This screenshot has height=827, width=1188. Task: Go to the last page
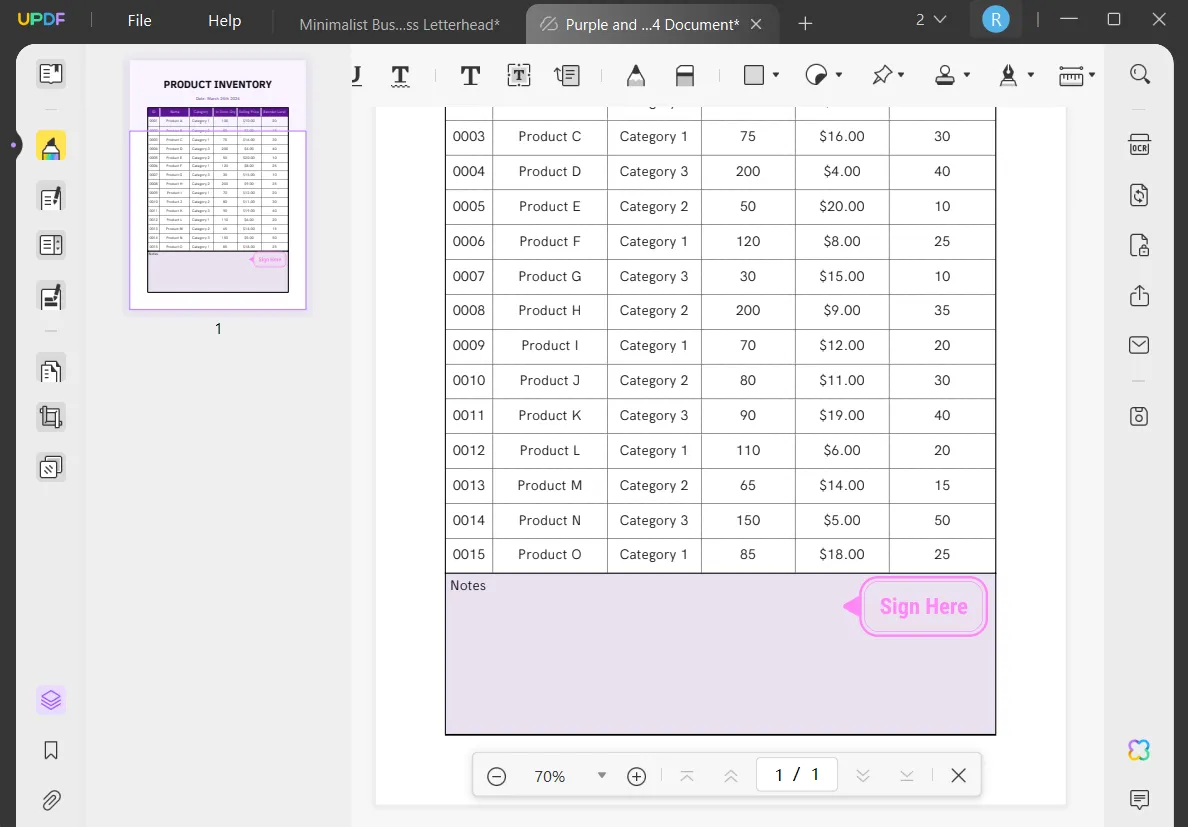pos(906,776)
